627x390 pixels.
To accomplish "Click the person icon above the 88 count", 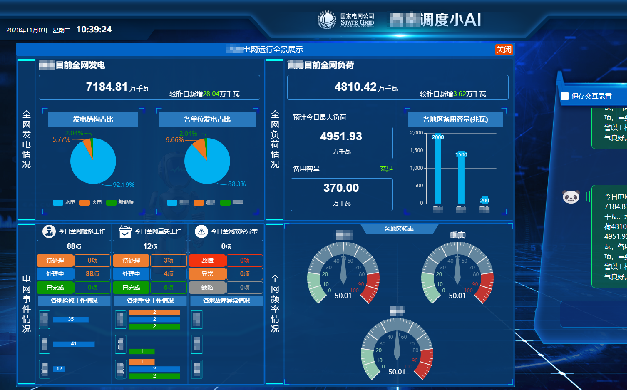I will [x=48, y=231].
